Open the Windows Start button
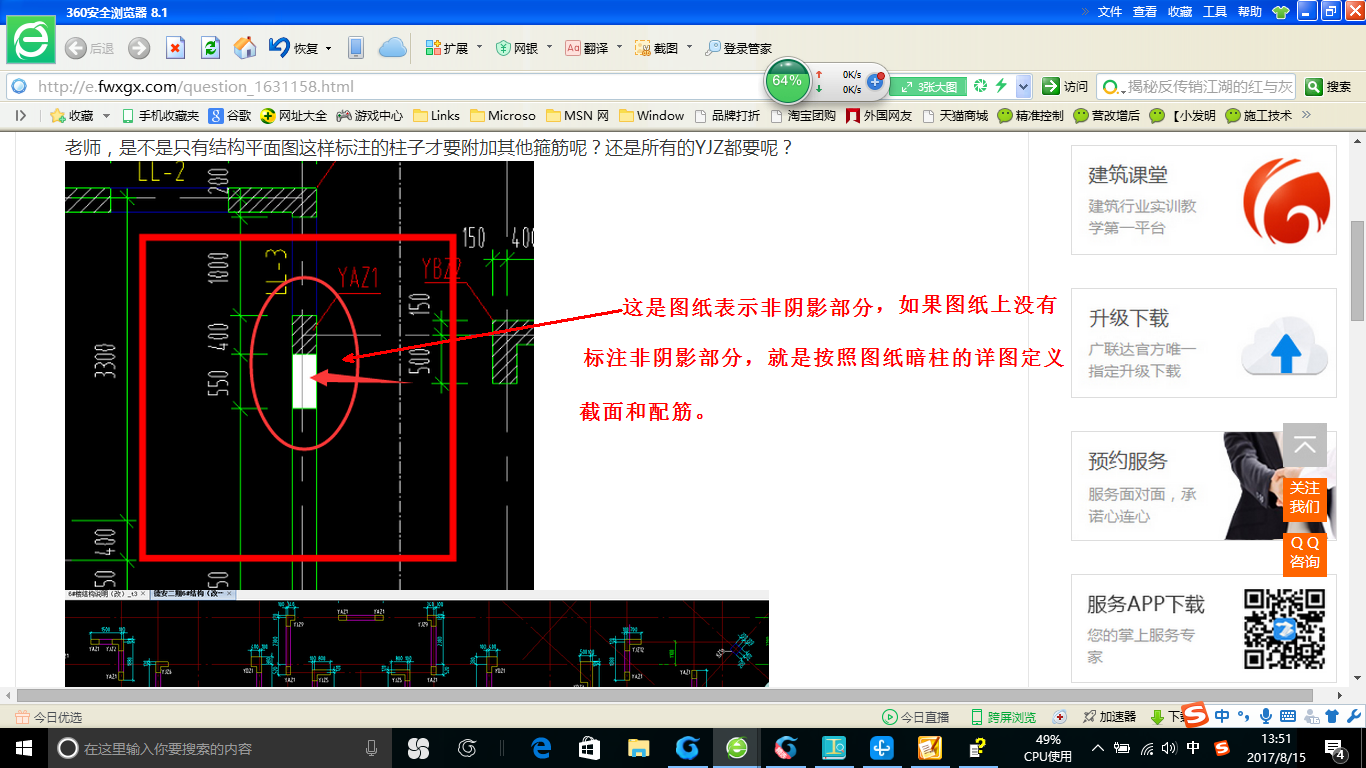 click(x=22, y=747)
